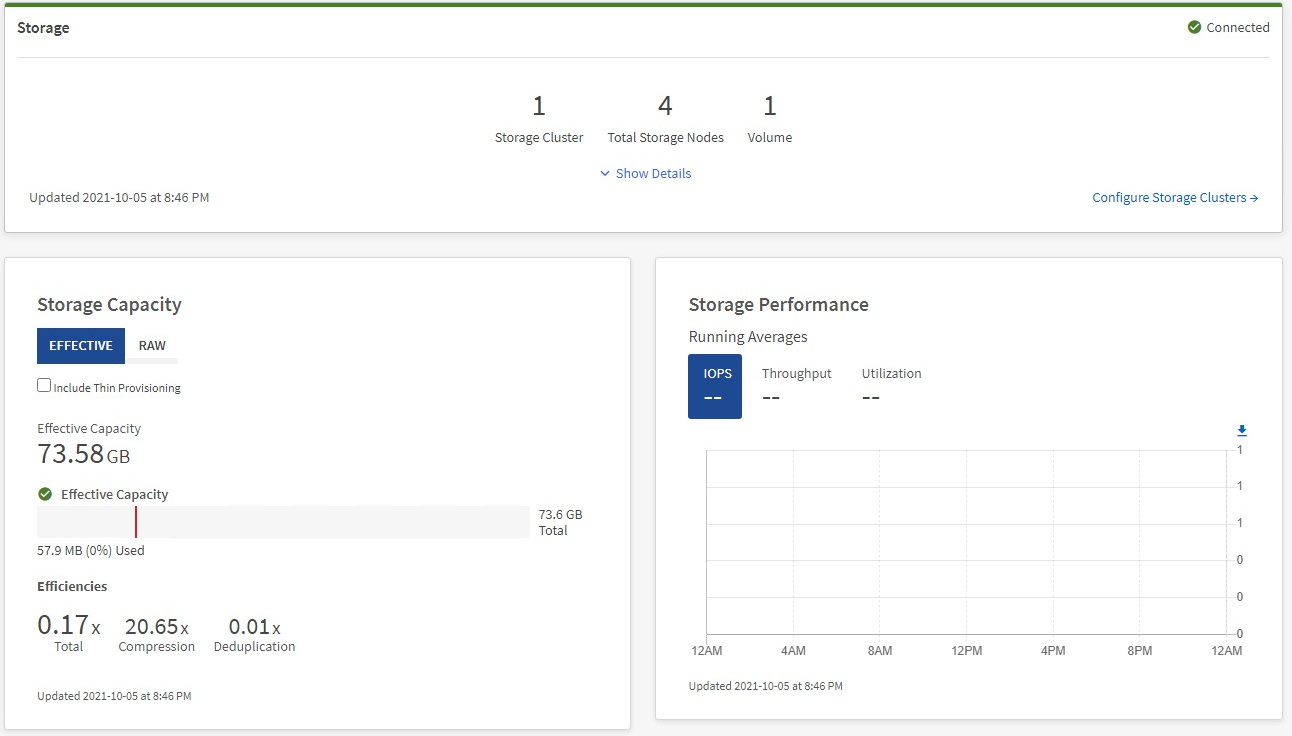Click the green check beside Effective Capacity
The width and height of the screenshot is (1292, 736).
click(45, 494)
